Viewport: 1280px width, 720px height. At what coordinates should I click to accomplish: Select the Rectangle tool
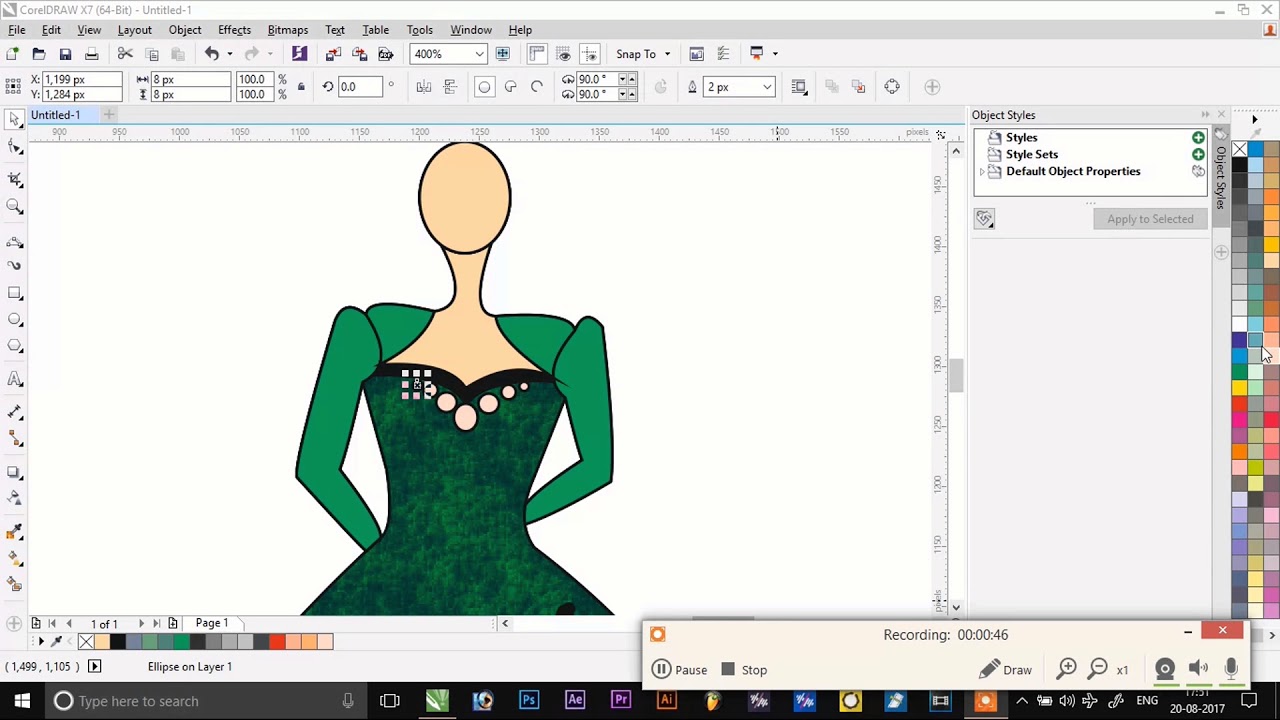[15, 292]
